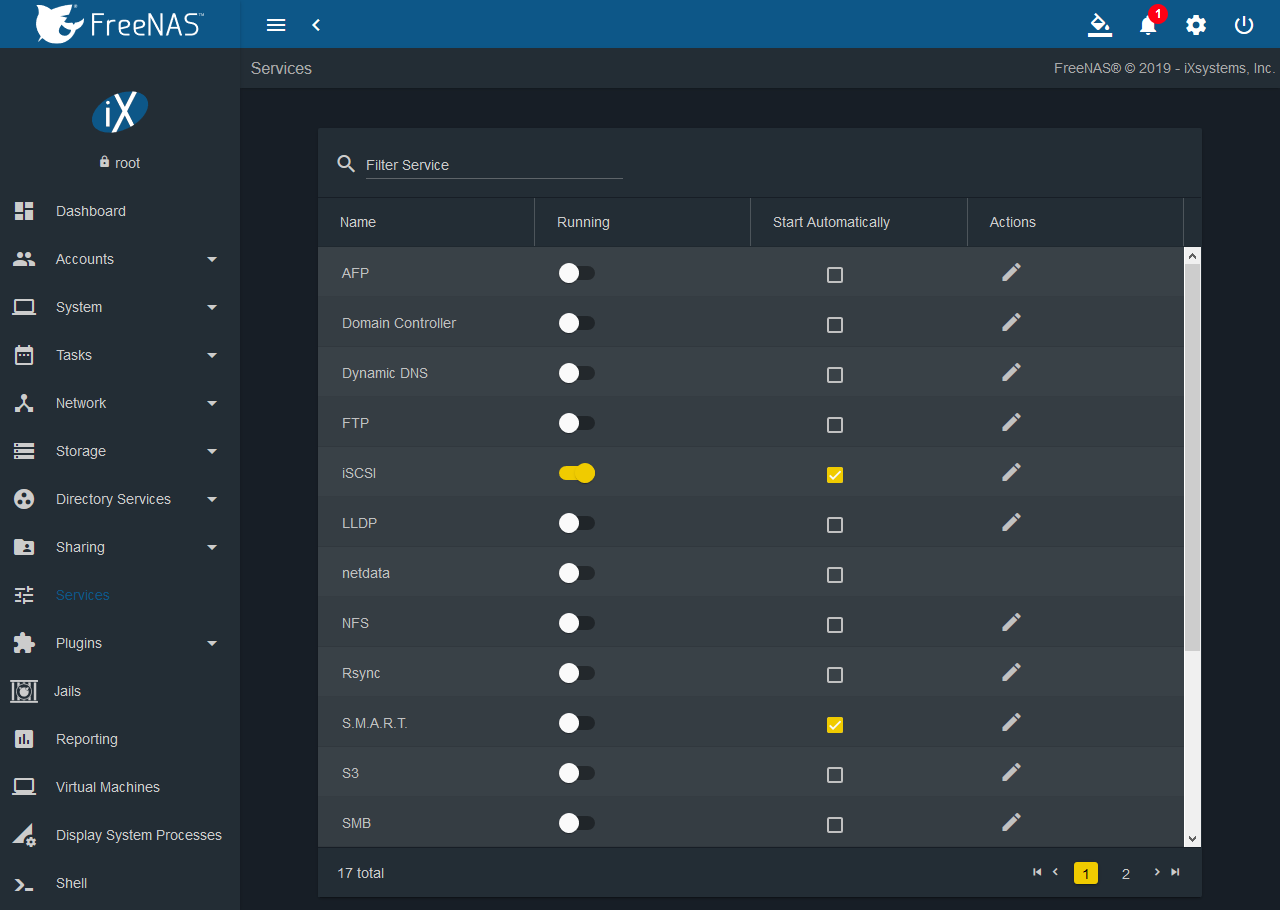Image resolution: width=1280 pixels, height=910 pixels.
Task: Click the iX systems logo
Action: pos(120,112)
